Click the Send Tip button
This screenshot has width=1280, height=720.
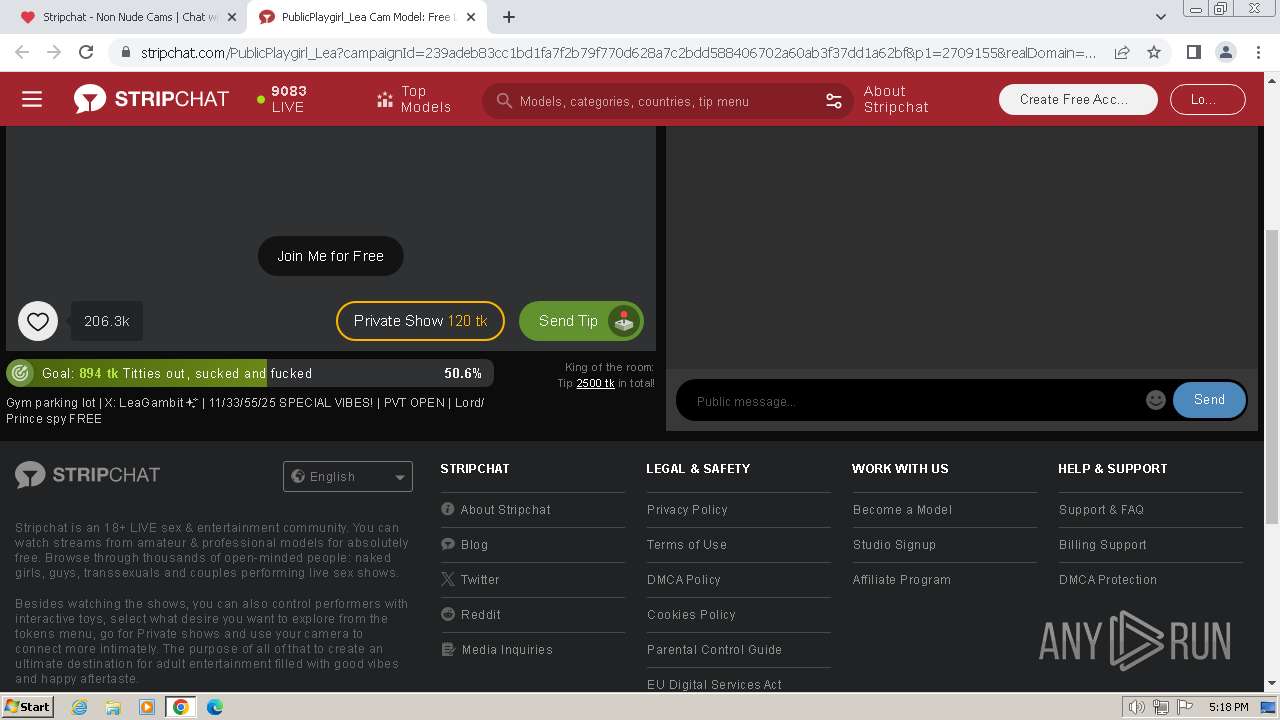(581, 321)
